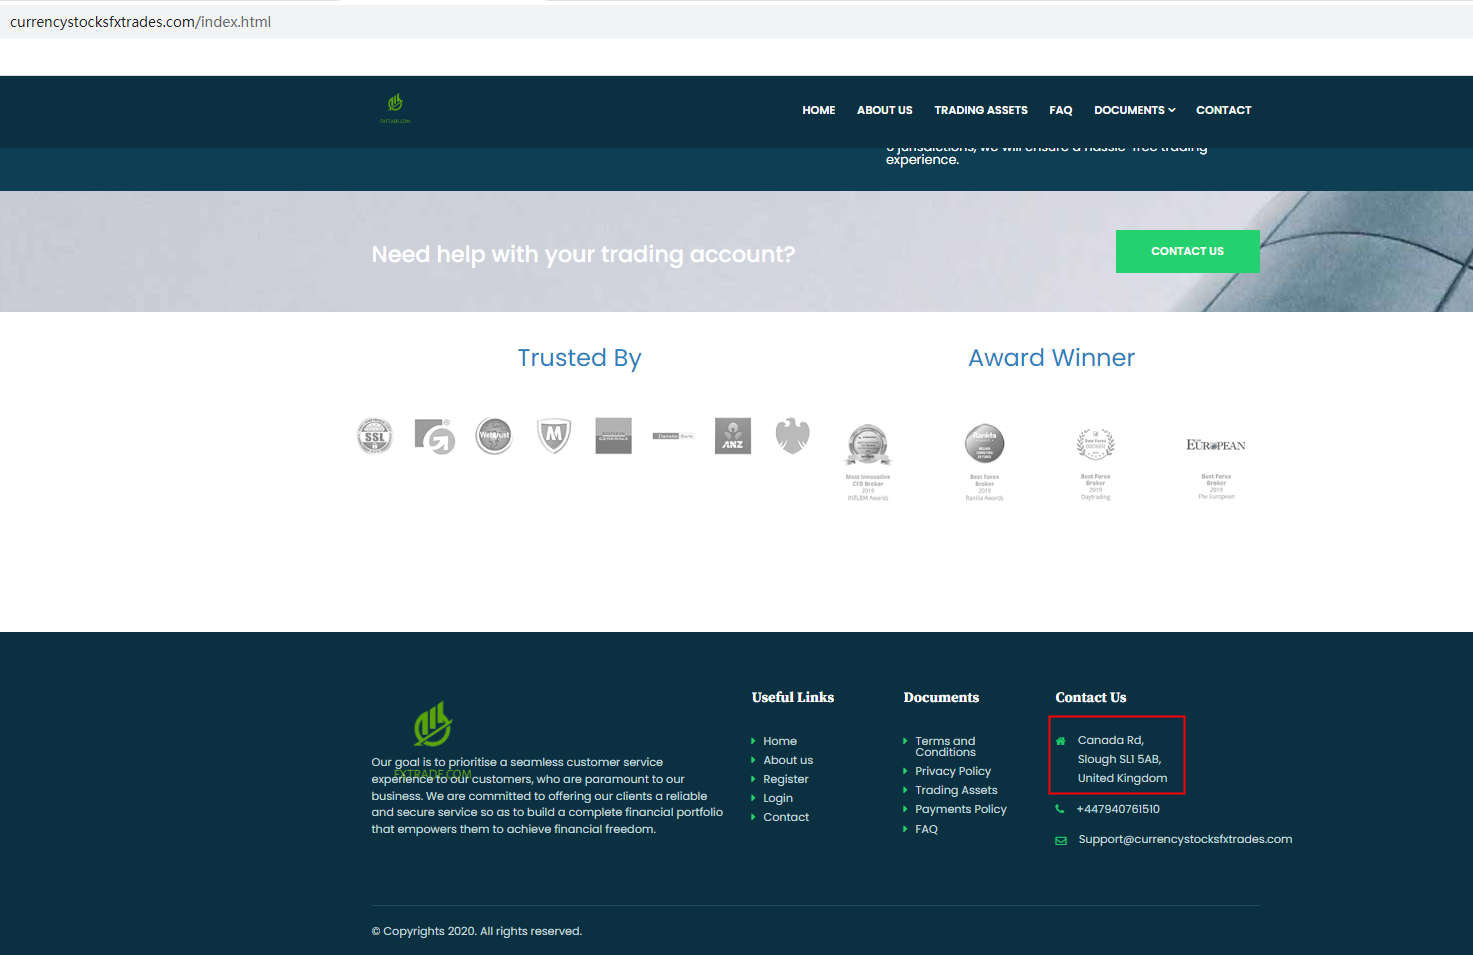Click the phone number +447940761510

coord(1118,809)
